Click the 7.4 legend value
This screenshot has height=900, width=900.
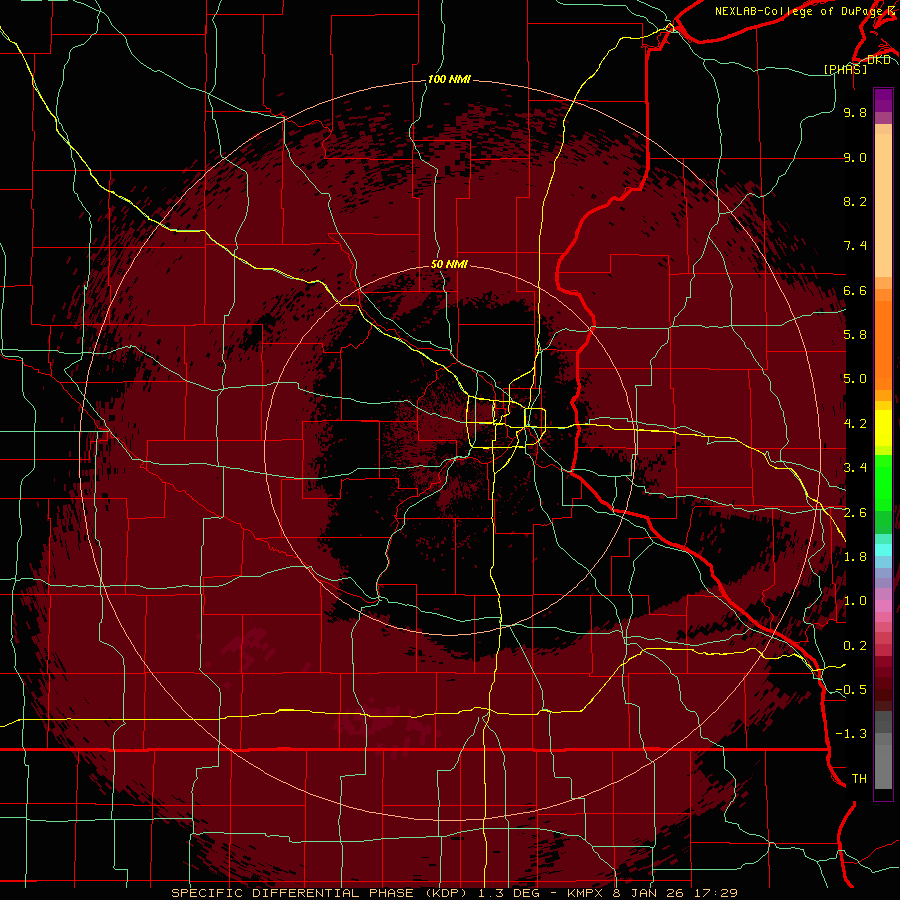tap(855, 246)
